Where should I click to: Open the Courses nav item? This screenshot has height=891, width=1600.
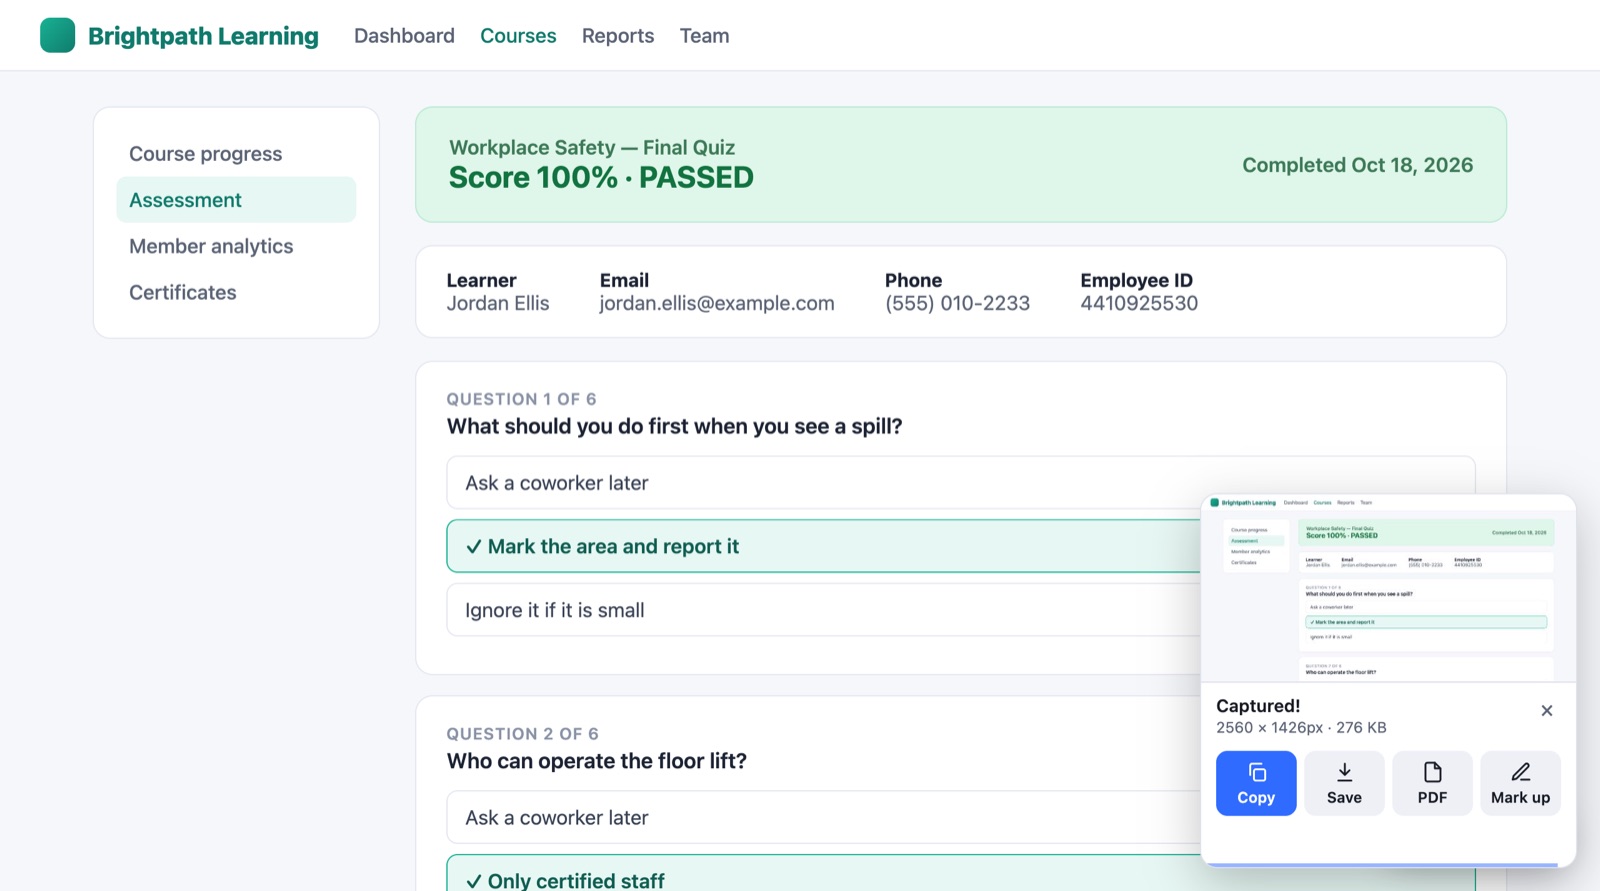[x=518, y=36]
